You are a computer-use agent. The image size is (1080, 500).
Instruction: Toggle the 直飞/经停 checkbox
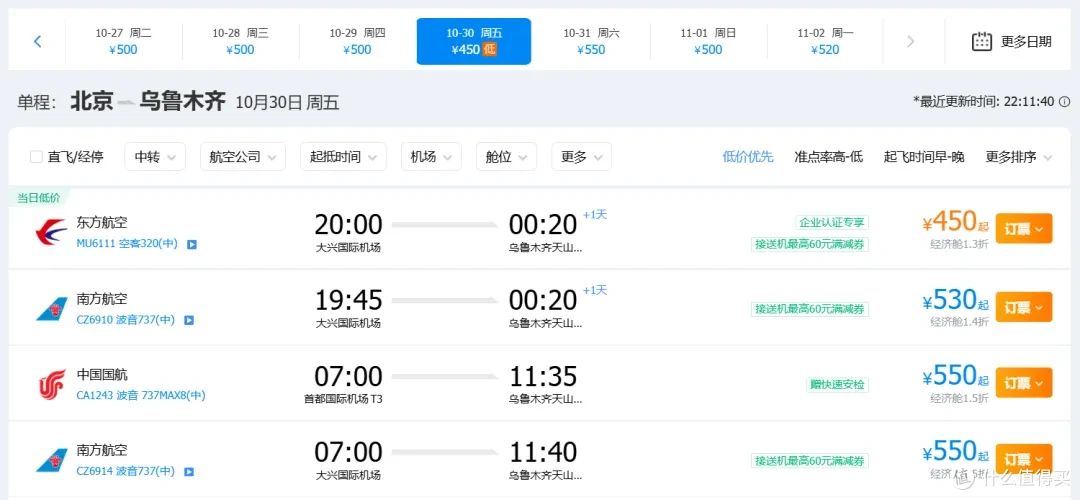(x=37, y=157)
